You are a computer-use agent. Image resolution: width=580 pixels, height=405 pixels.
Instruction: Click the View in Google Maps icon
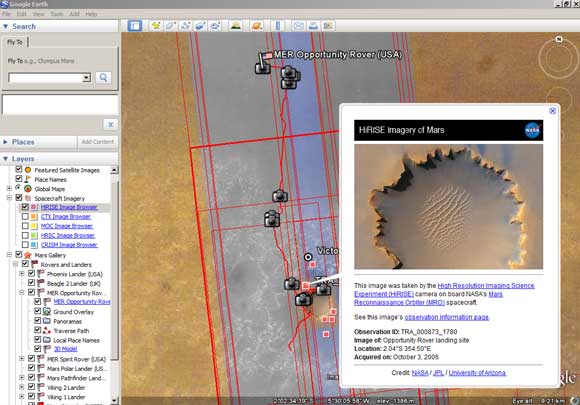(328, 26)
